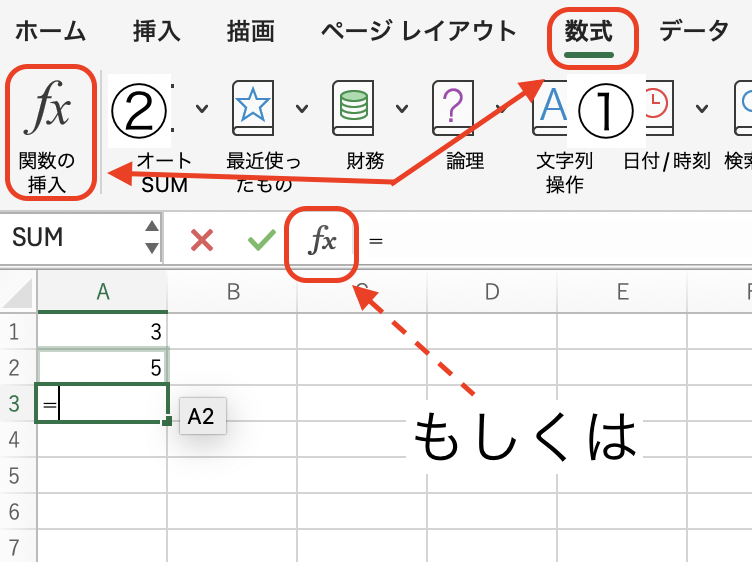Screen dimensions: 752x562
Task: Expand the 財務 dropdown arrow
Action: tap(402, 108)
